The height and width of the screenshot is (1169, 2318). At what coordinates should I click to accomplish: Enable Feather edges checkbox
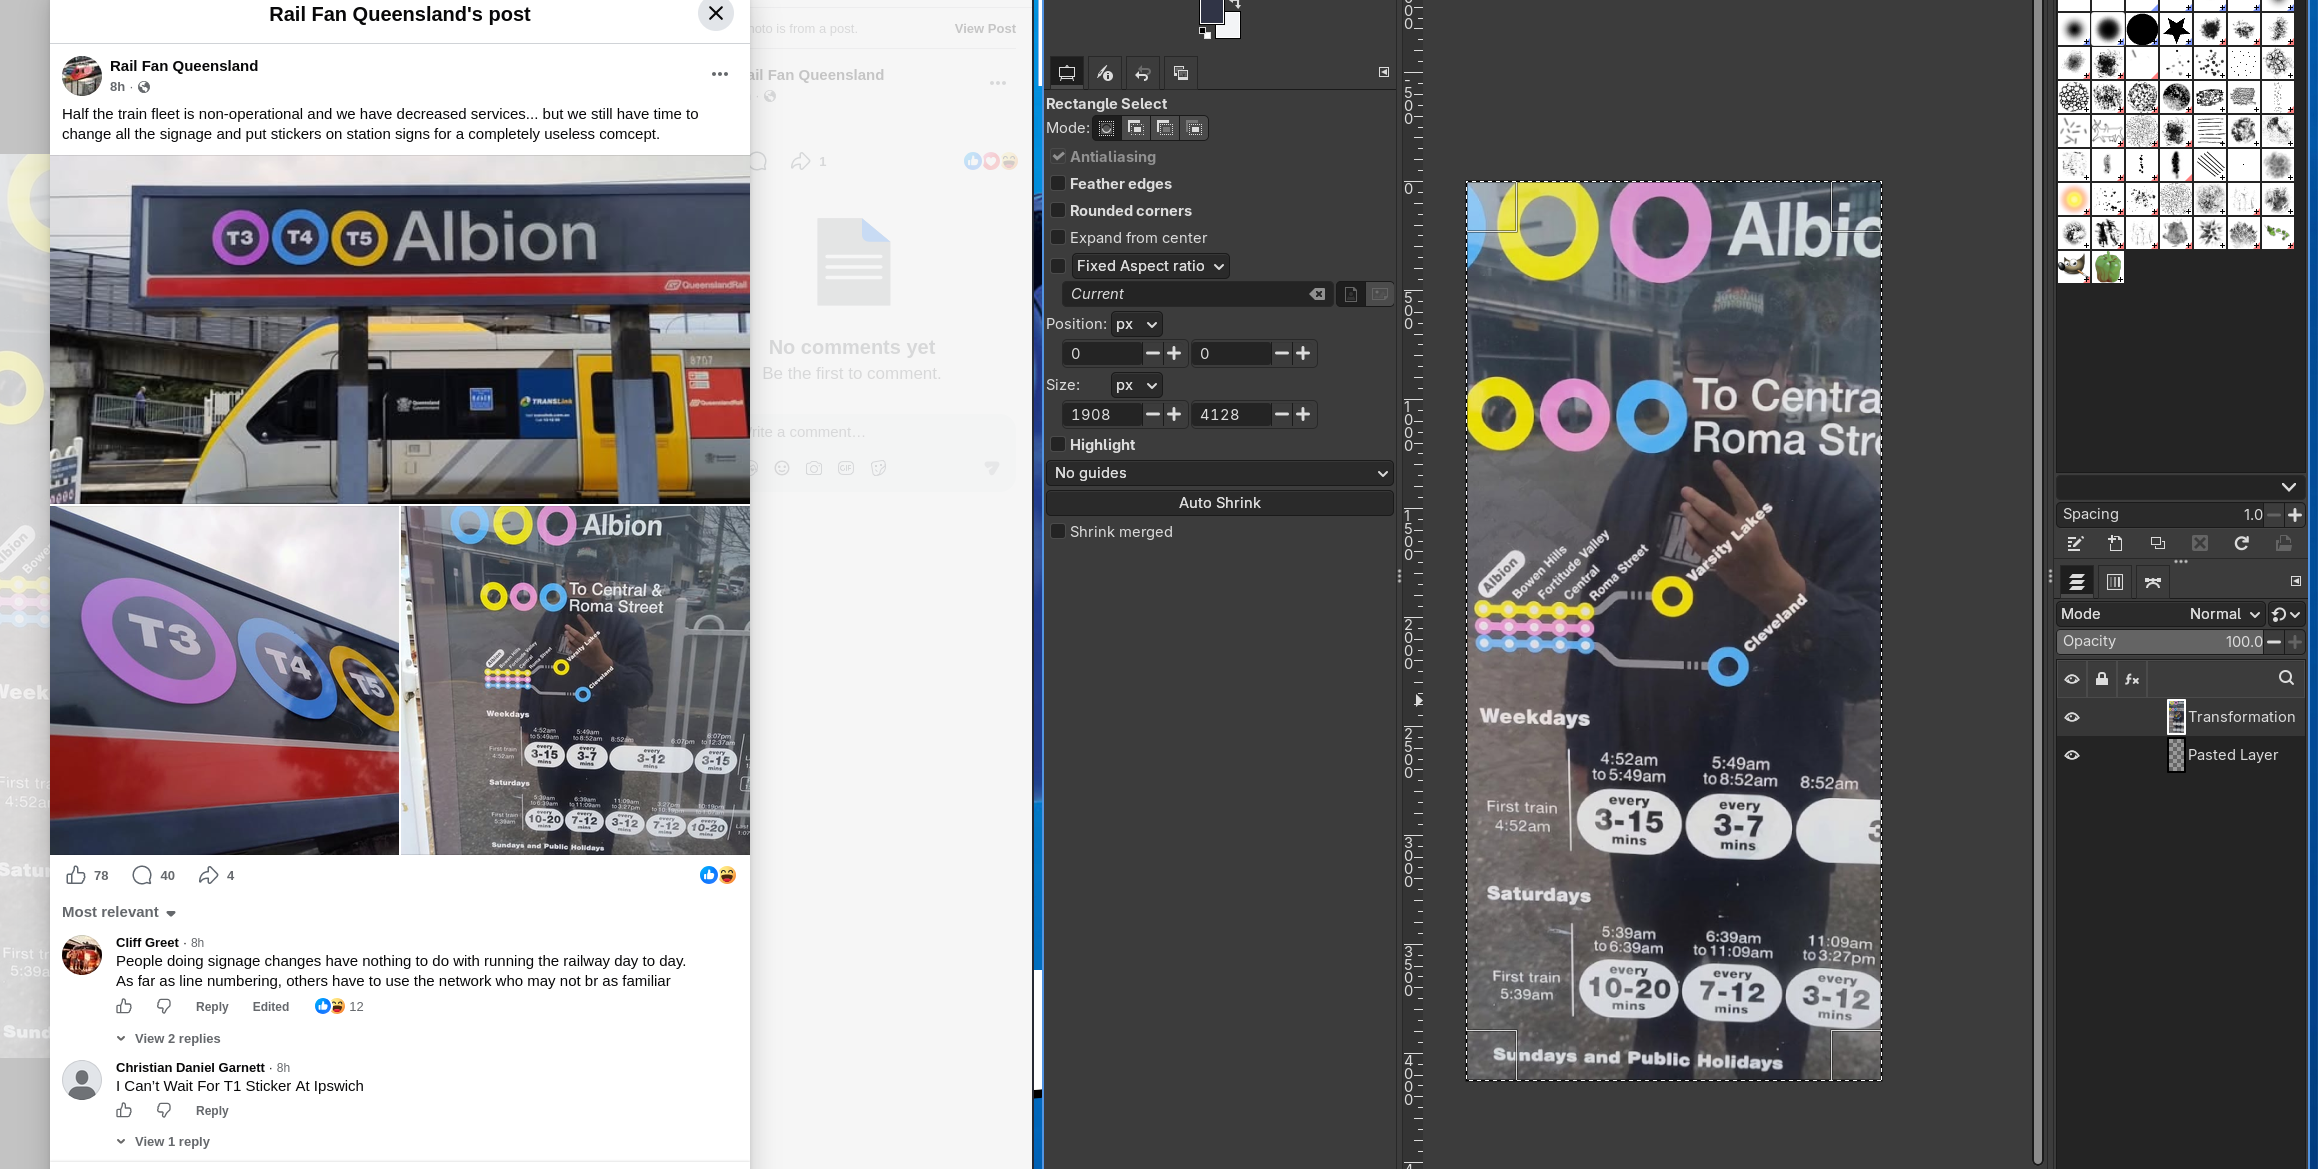point(1058,183)
